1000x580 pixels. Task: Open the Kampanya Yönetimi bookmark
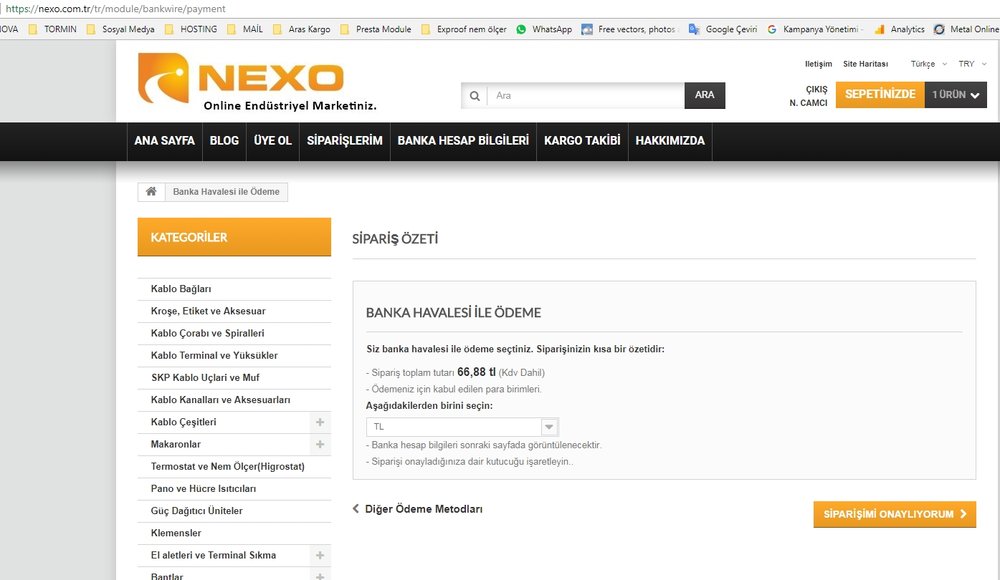click(814, 29)
